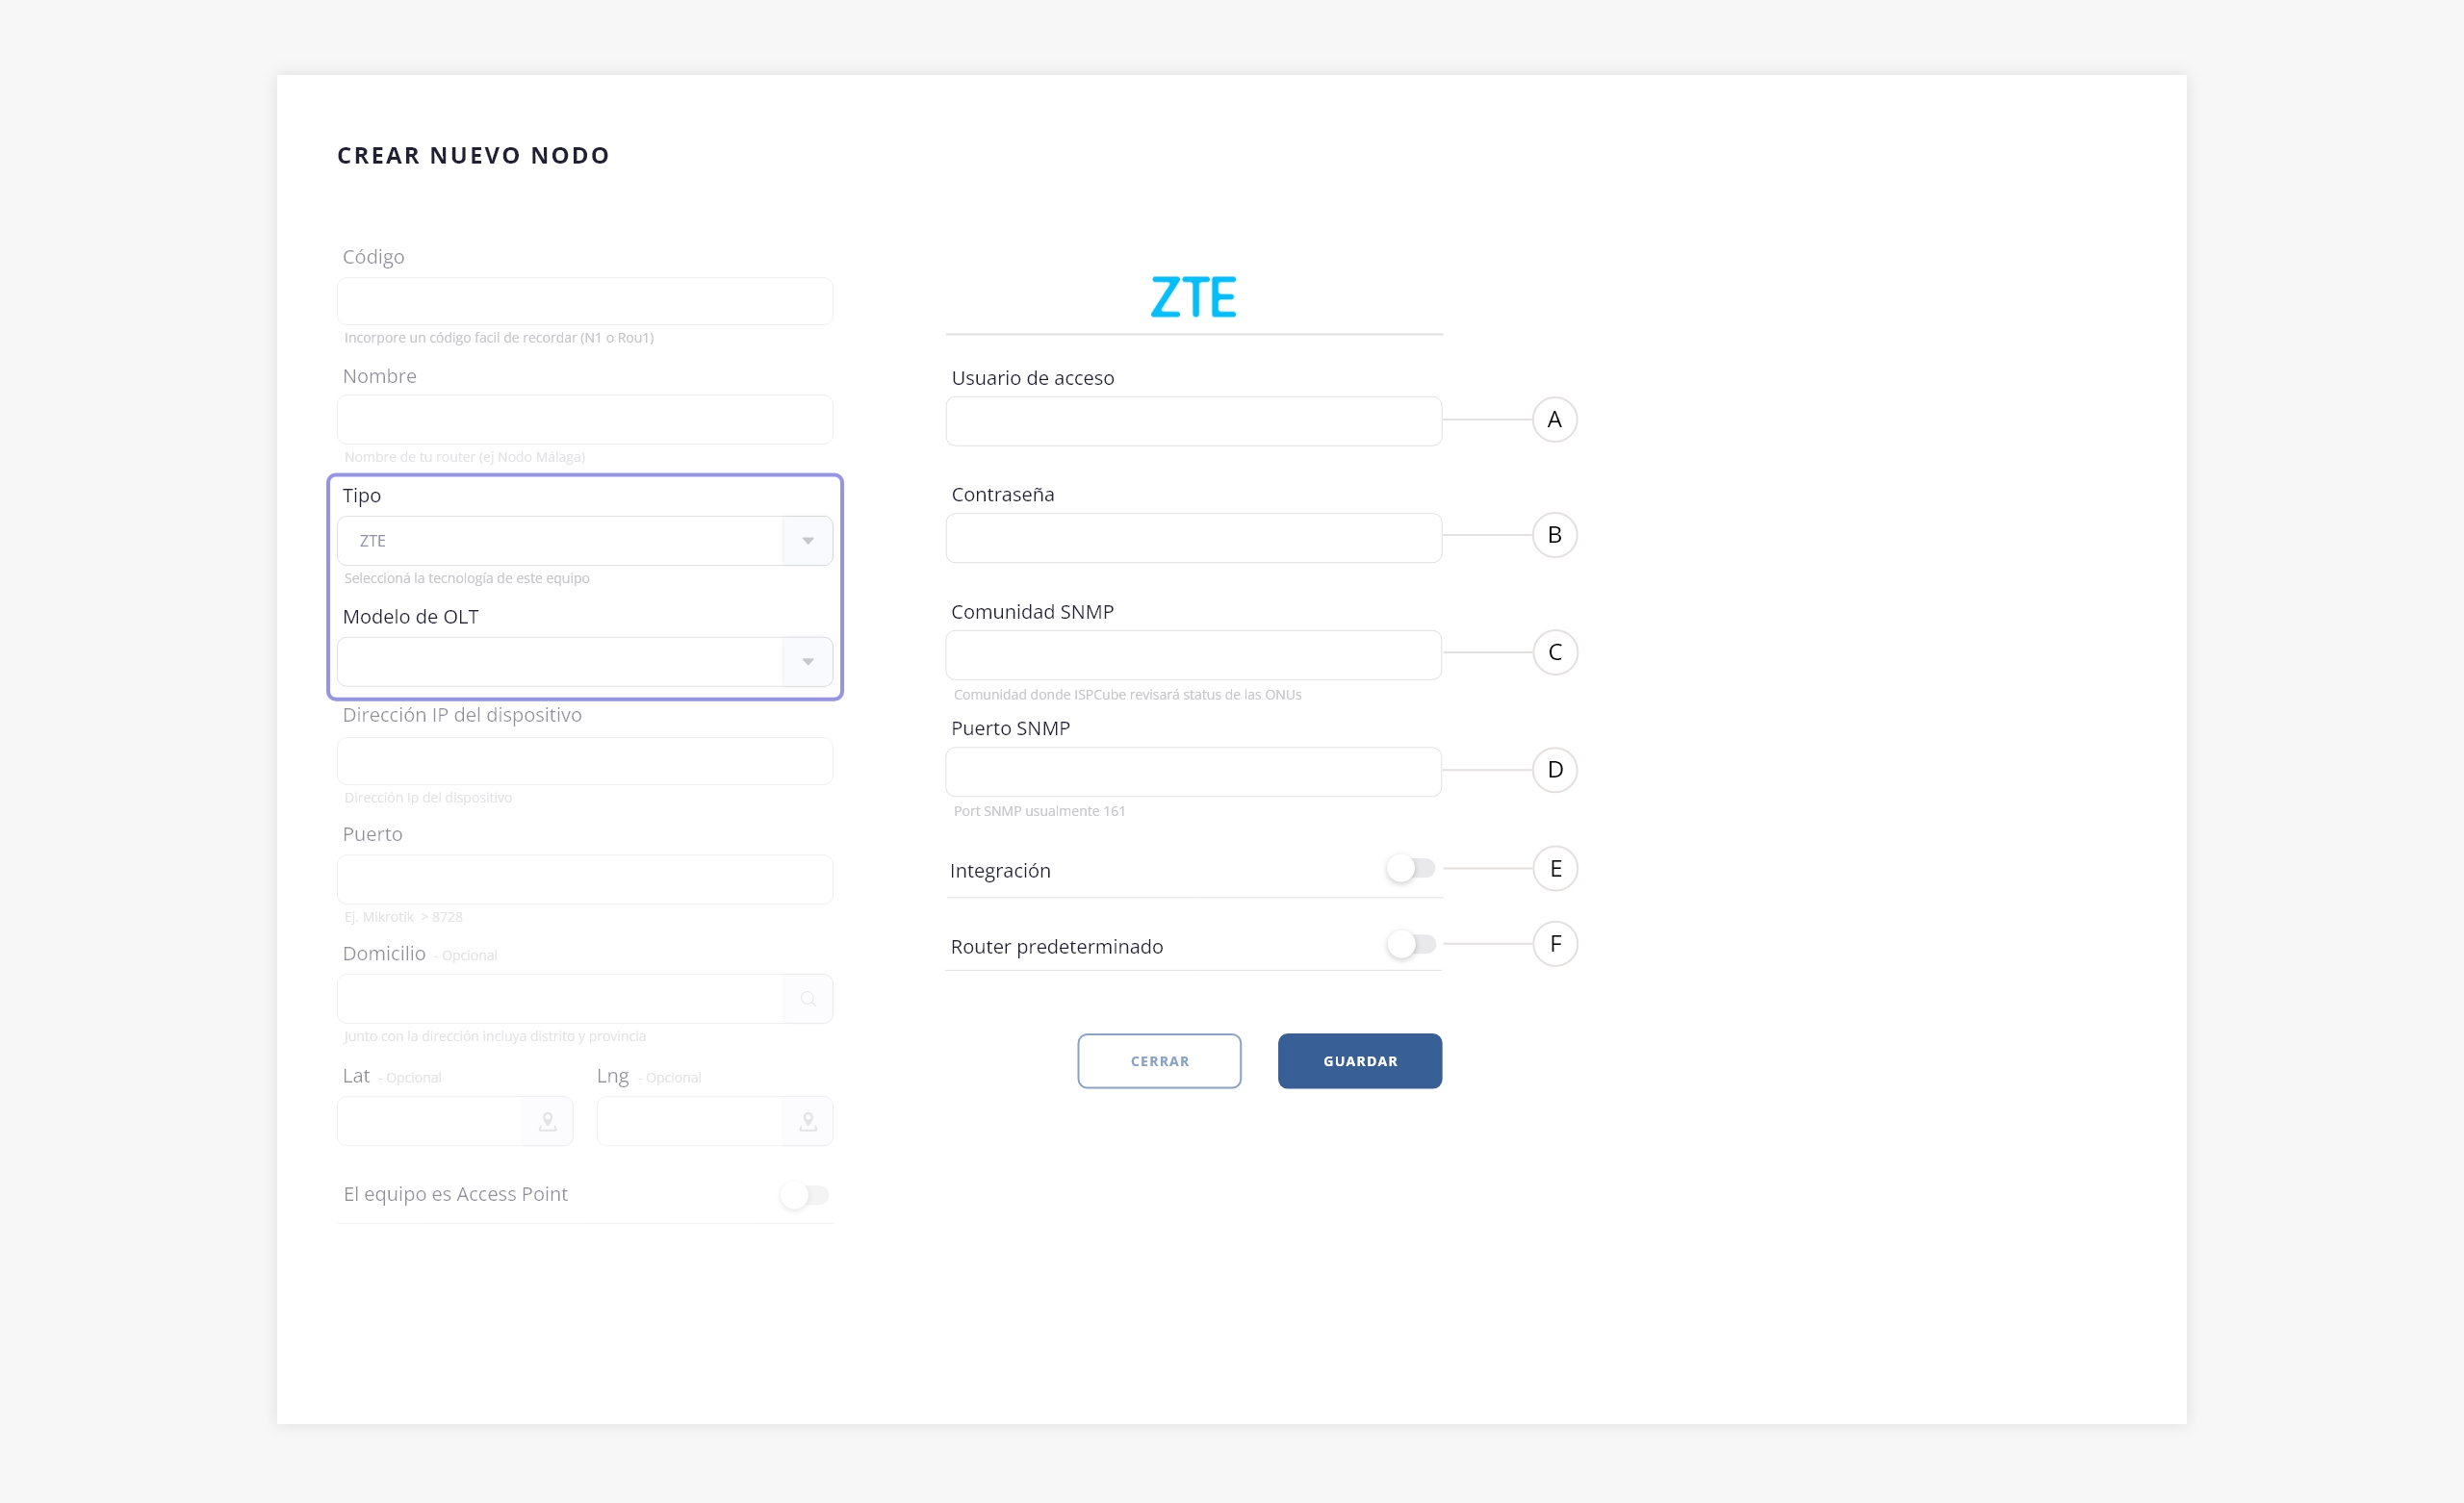
Task: Turn on El equipo es Access Point
Action: tap(804, 1195)
